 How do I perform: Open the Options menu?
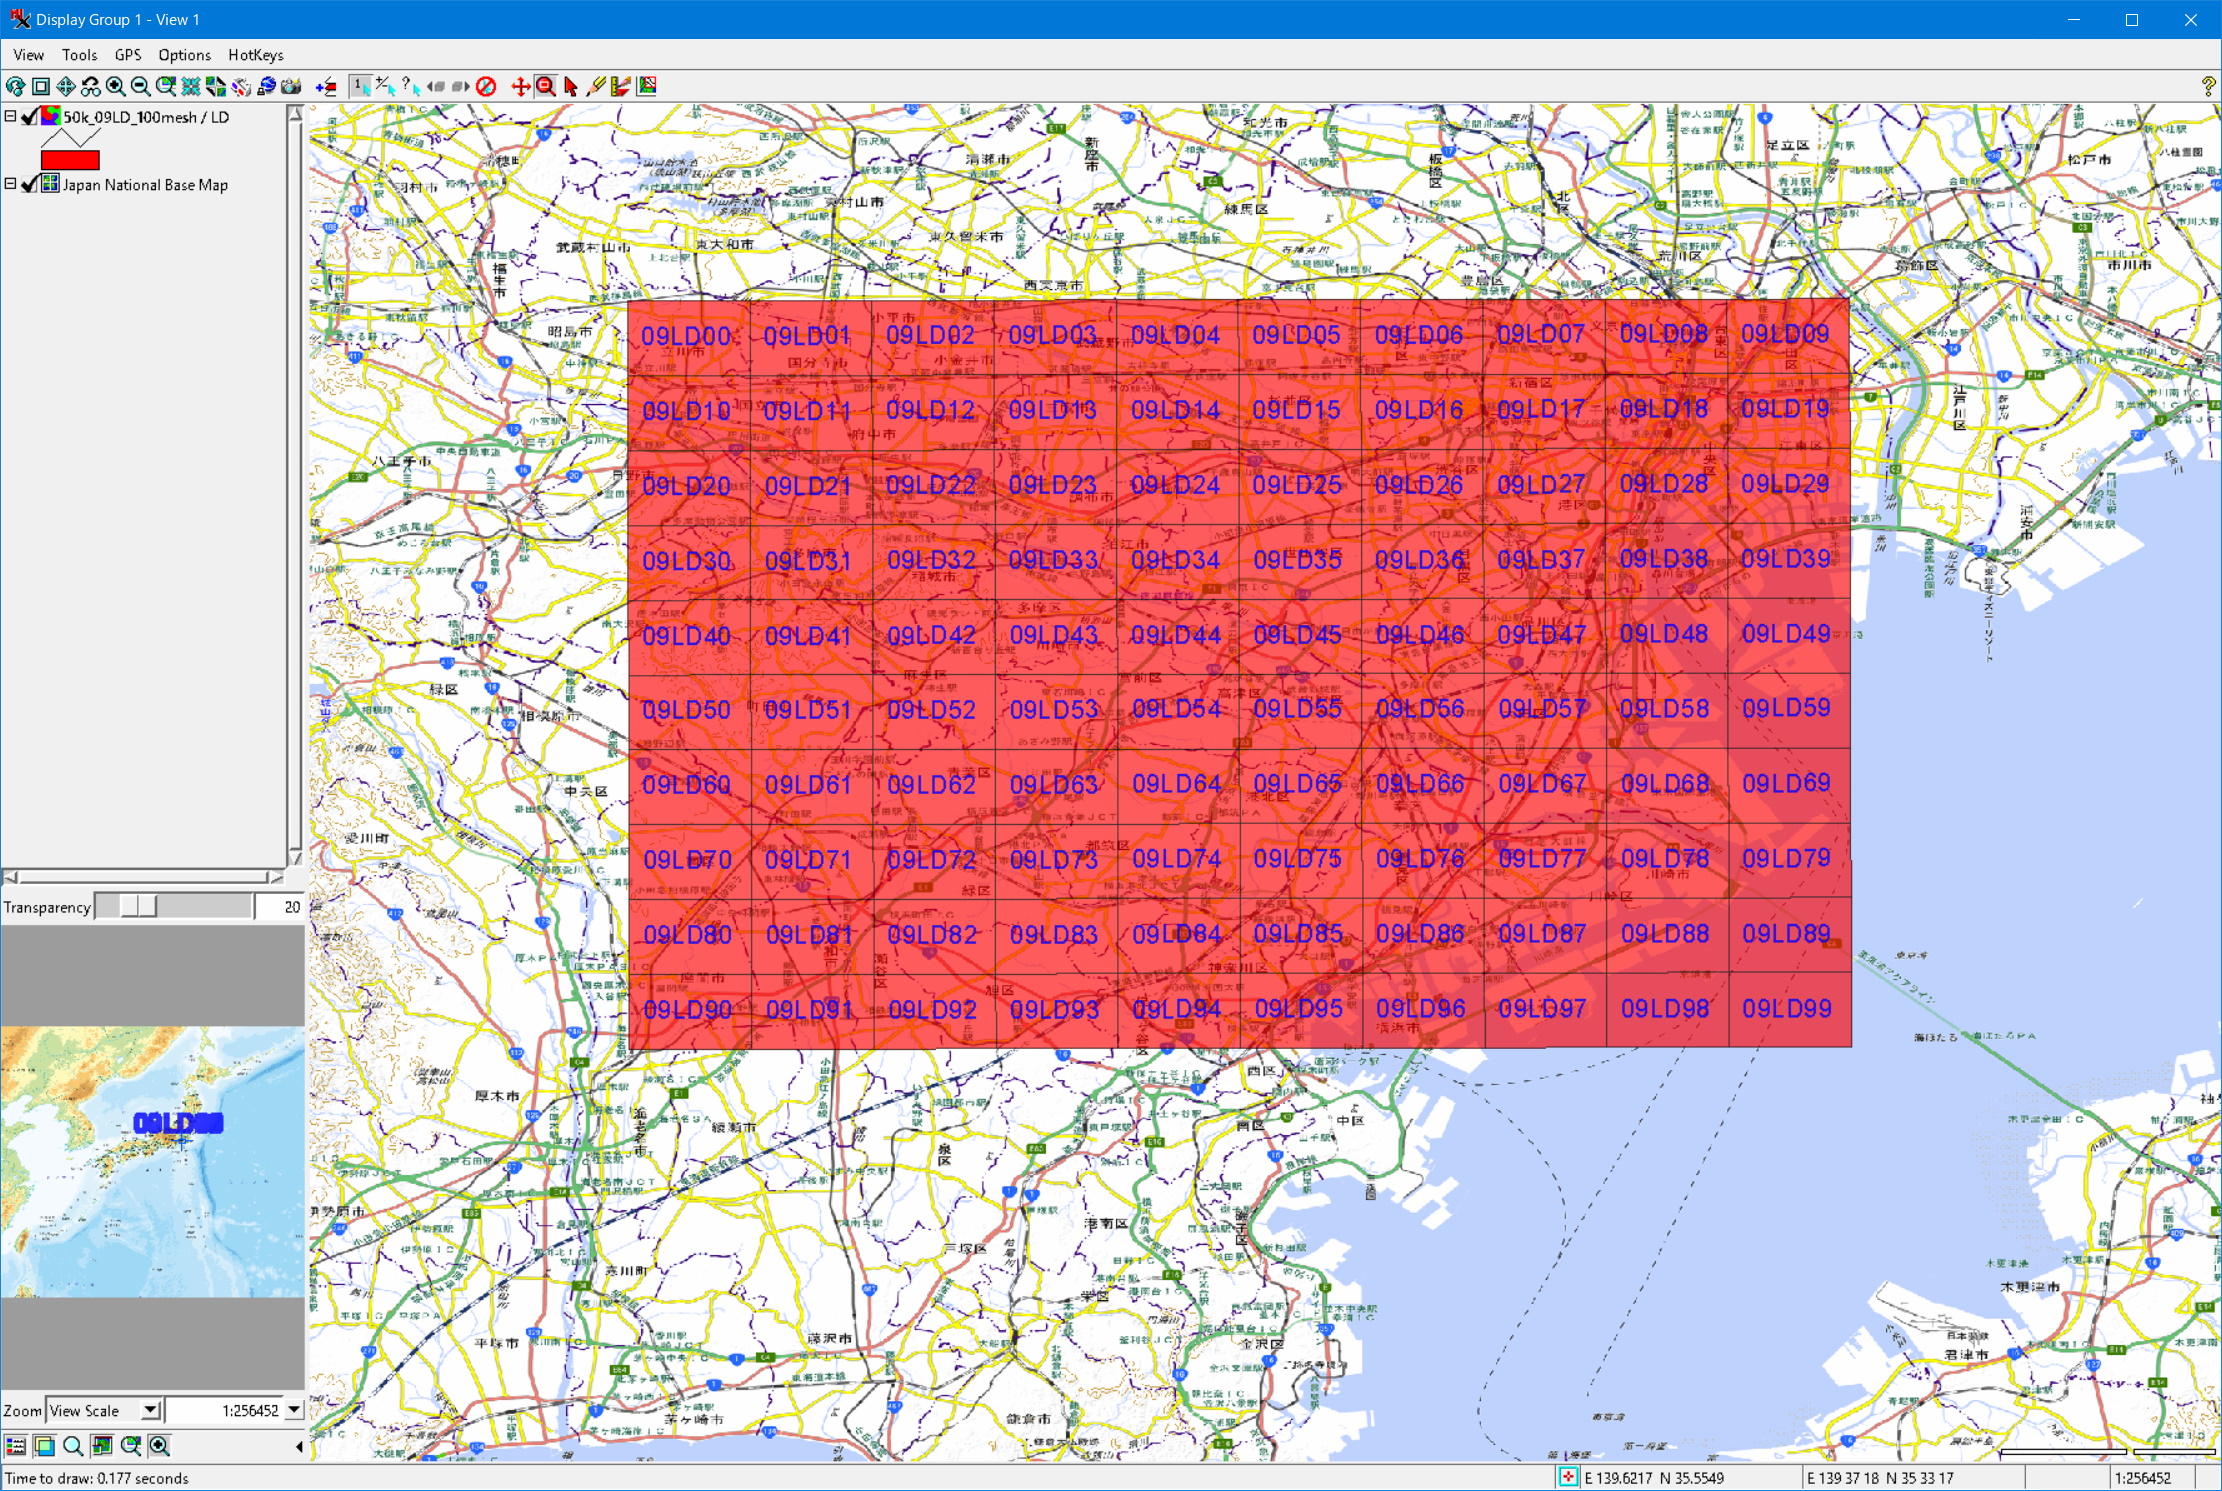click(184, 55)
